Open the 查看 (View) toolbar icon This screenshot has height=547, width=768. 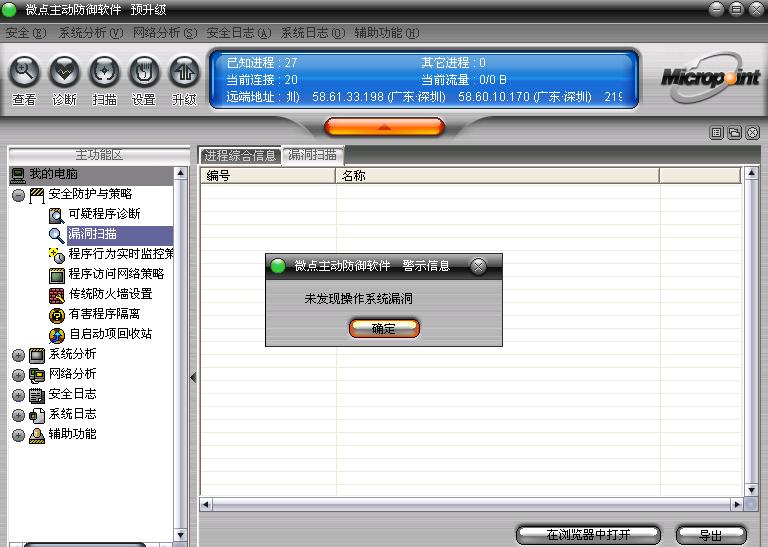click(24, 72)
